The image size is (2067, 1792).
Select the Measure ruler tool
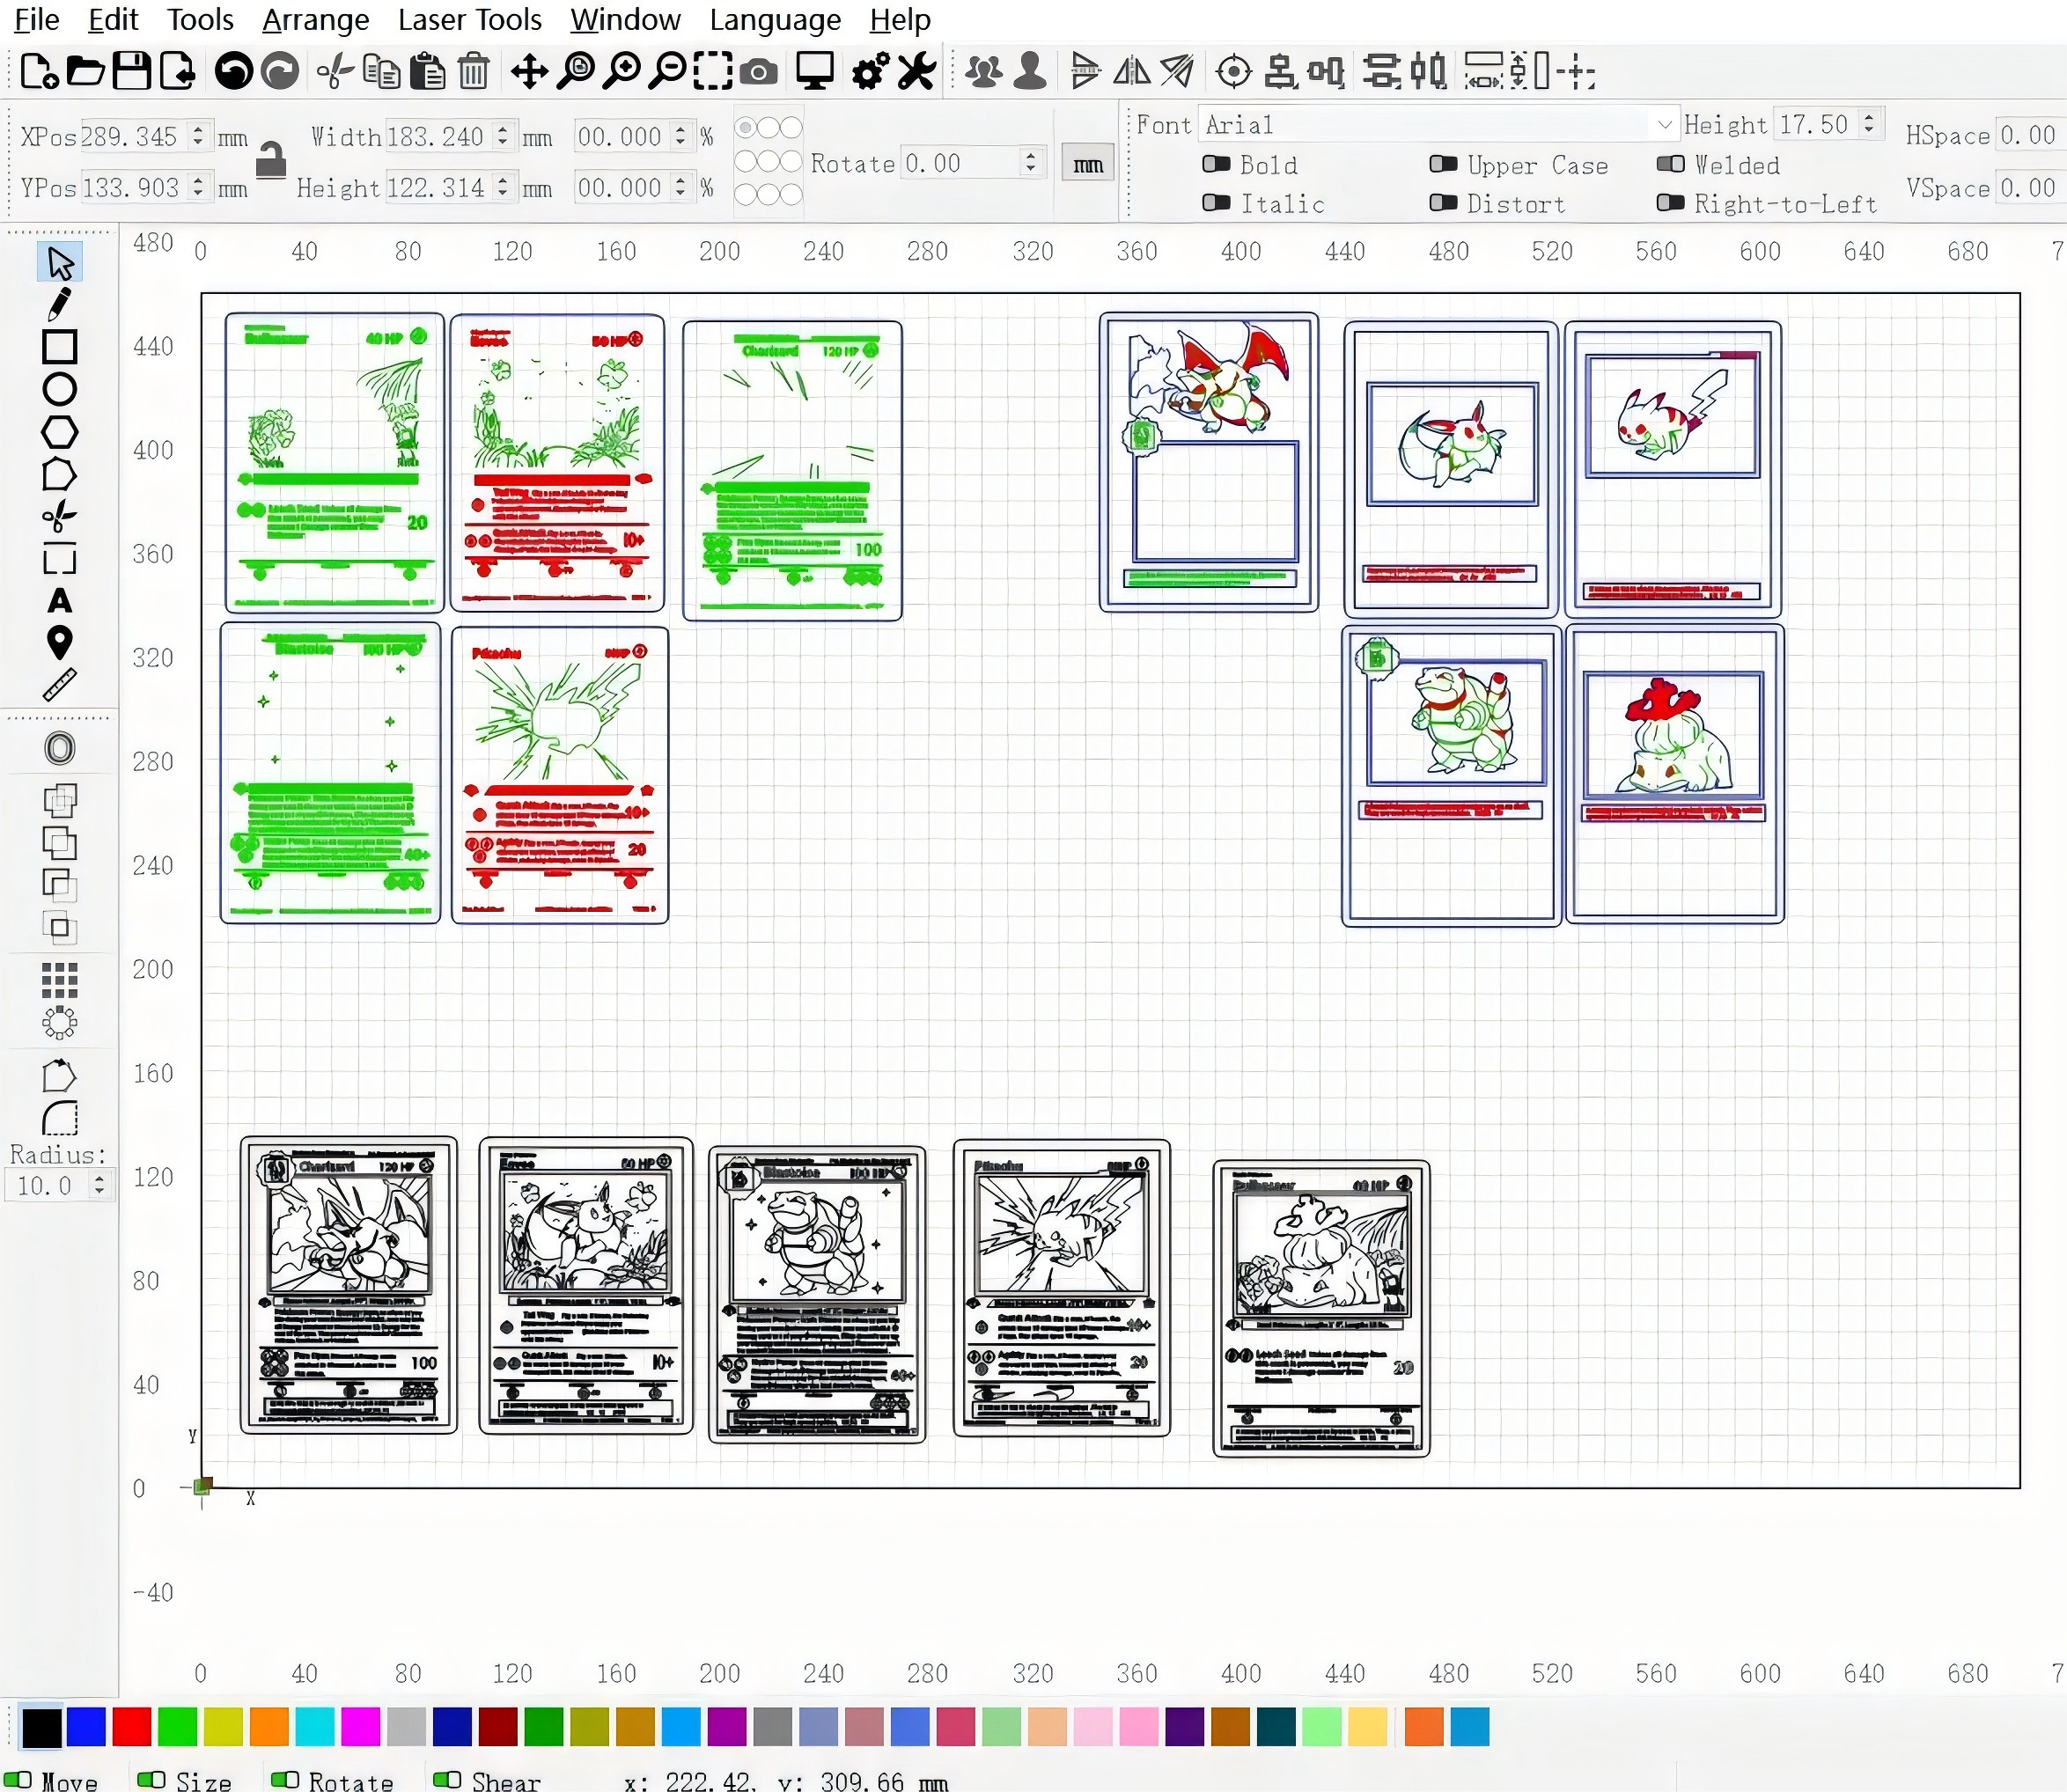click(59, 686)
